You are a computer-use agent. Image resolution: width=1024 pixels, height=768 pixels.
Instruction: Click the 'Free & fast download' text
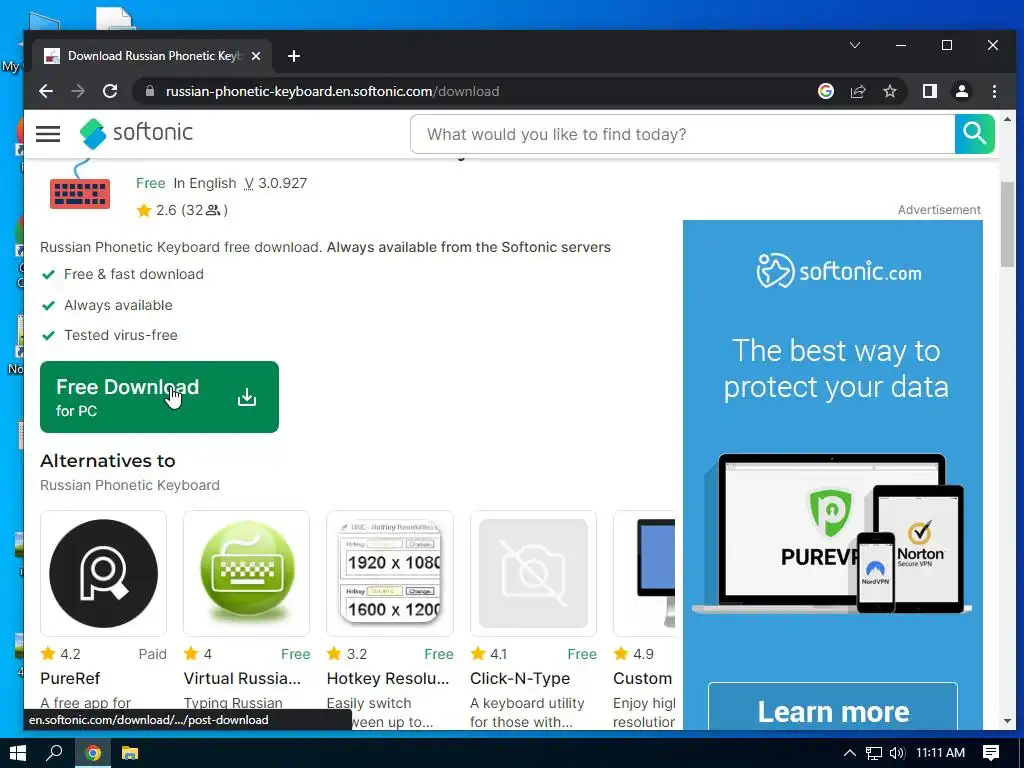pos(134,274)
